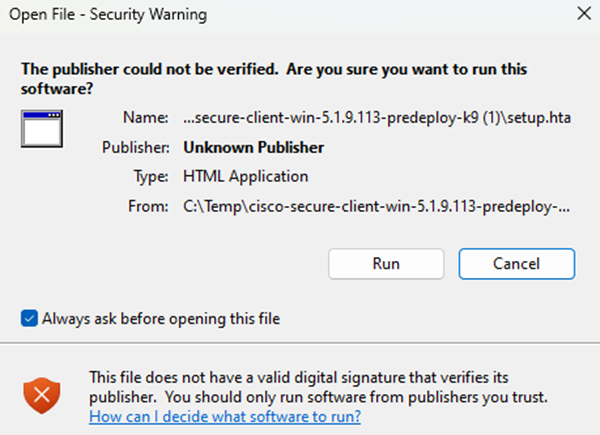The height and width of the screenshot is (435, 600).
Task: Open the 'How can I decide' help link
Action: pyautogui.click(x=225, y=416)
